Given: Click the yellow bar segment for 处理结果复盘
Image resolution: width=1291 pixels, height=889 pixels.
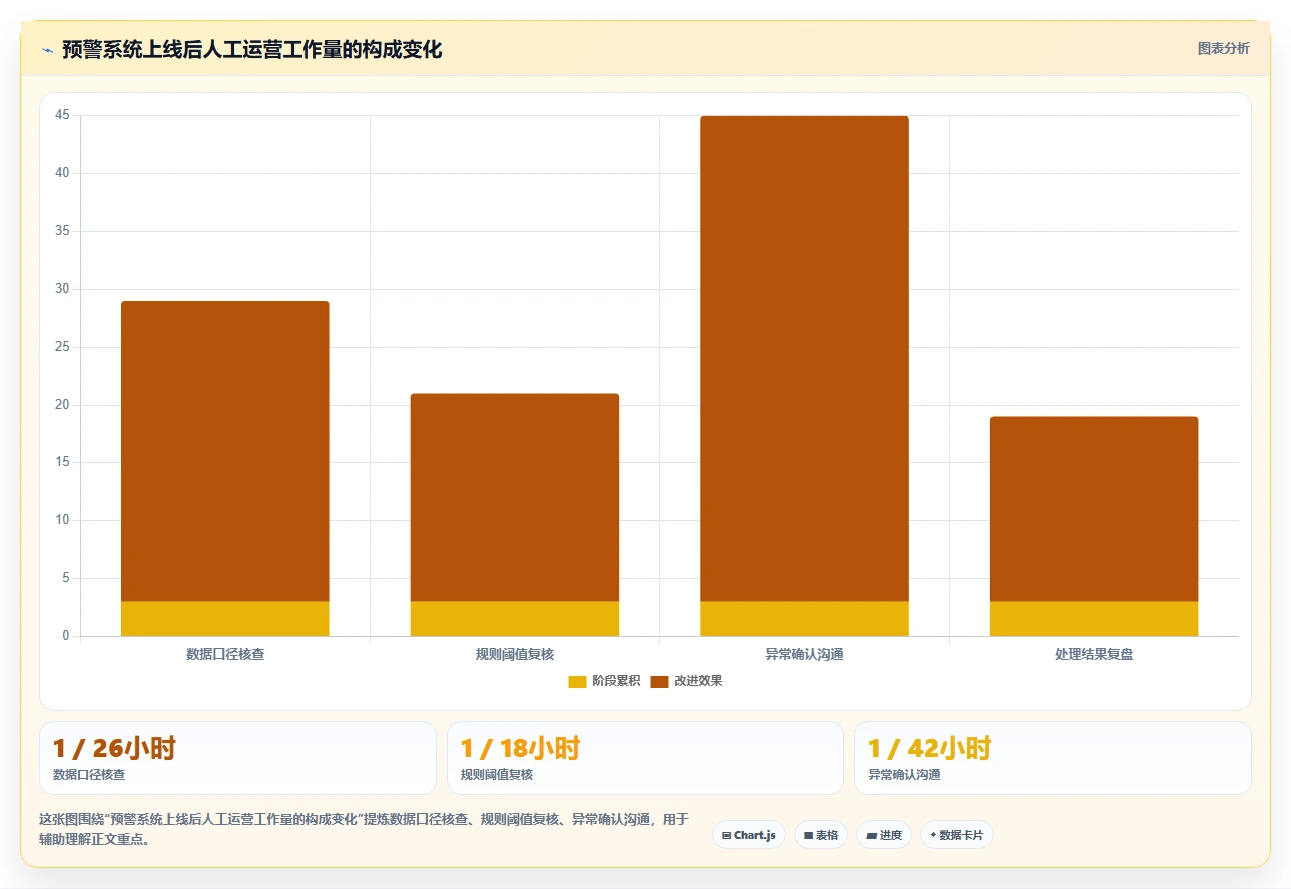Looking at the screenshot, I should click(1094, 618).
